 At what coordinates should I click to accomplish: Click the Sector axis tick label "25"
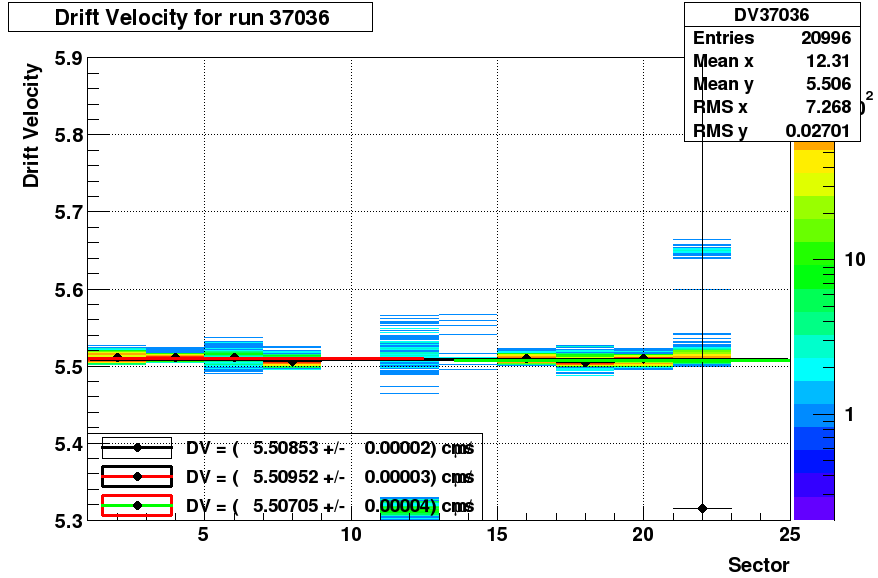pos(790,535)
